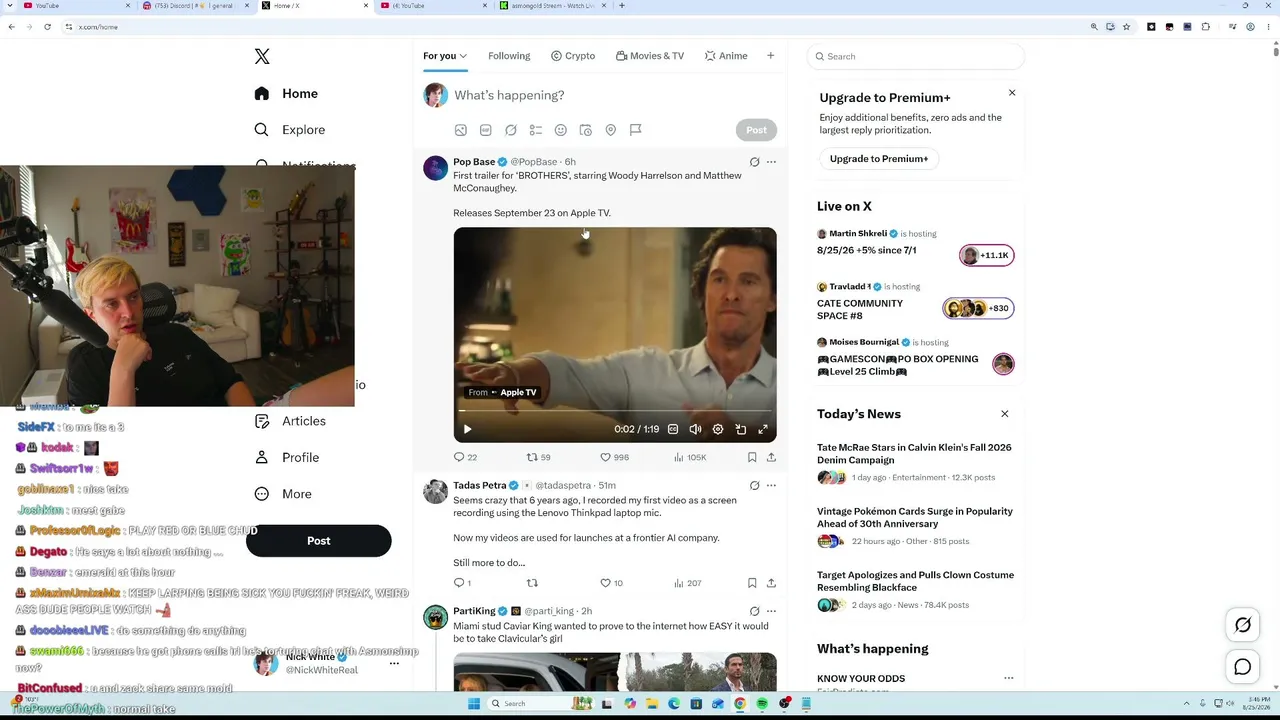Click the flag icon in composer
The image size is (1280, 720).
635,130
